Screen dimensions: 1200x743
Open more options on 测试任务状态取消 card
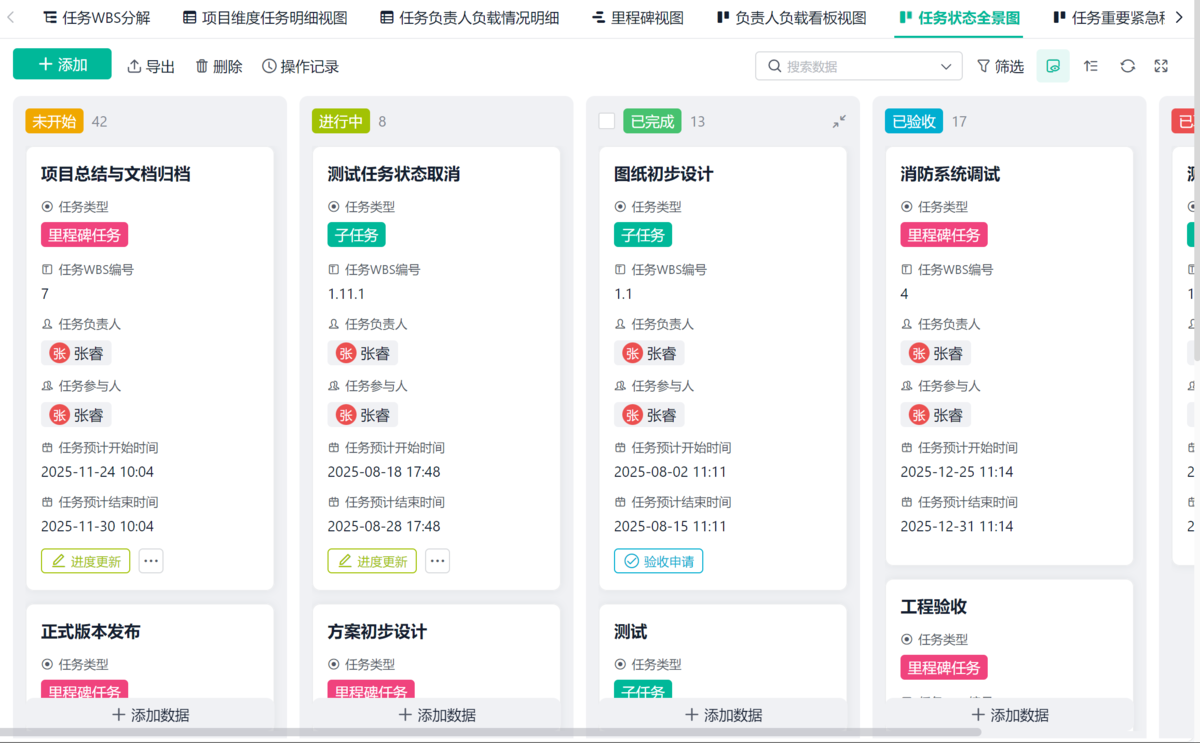[438, 561]
